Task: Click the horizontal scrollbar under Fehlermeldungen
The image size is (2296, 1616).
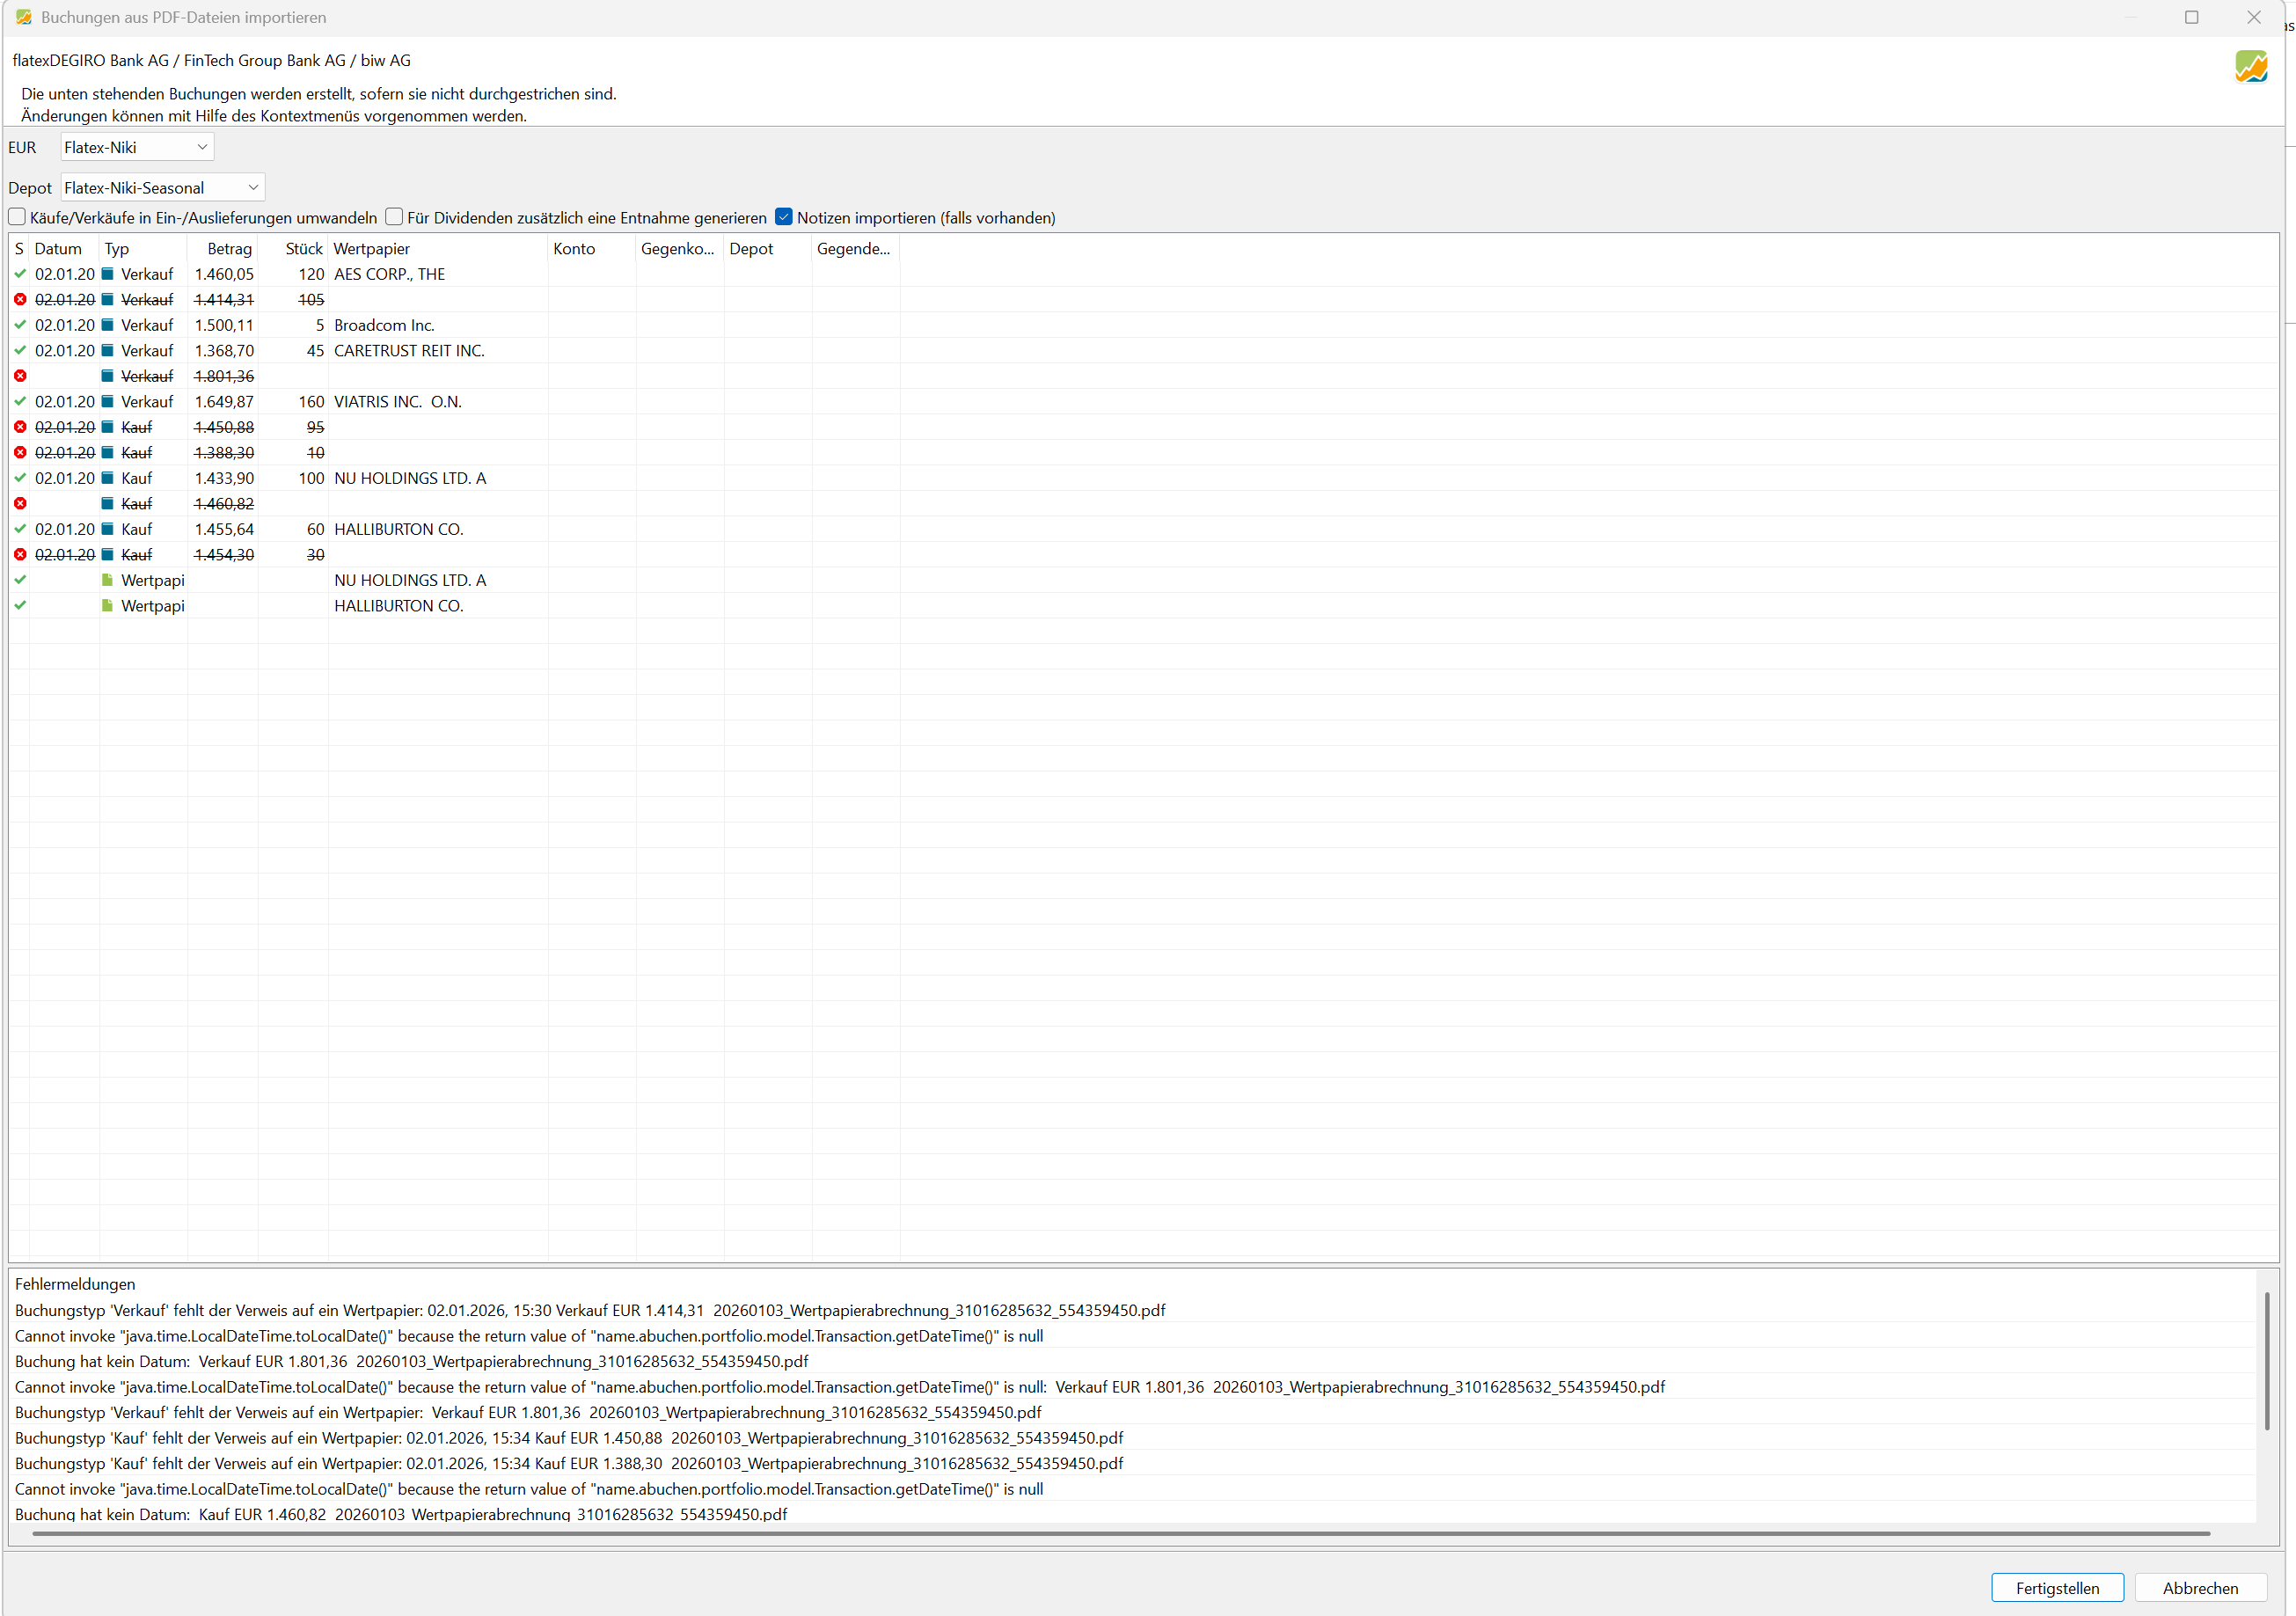Action: click(x=1120, y=1533)
